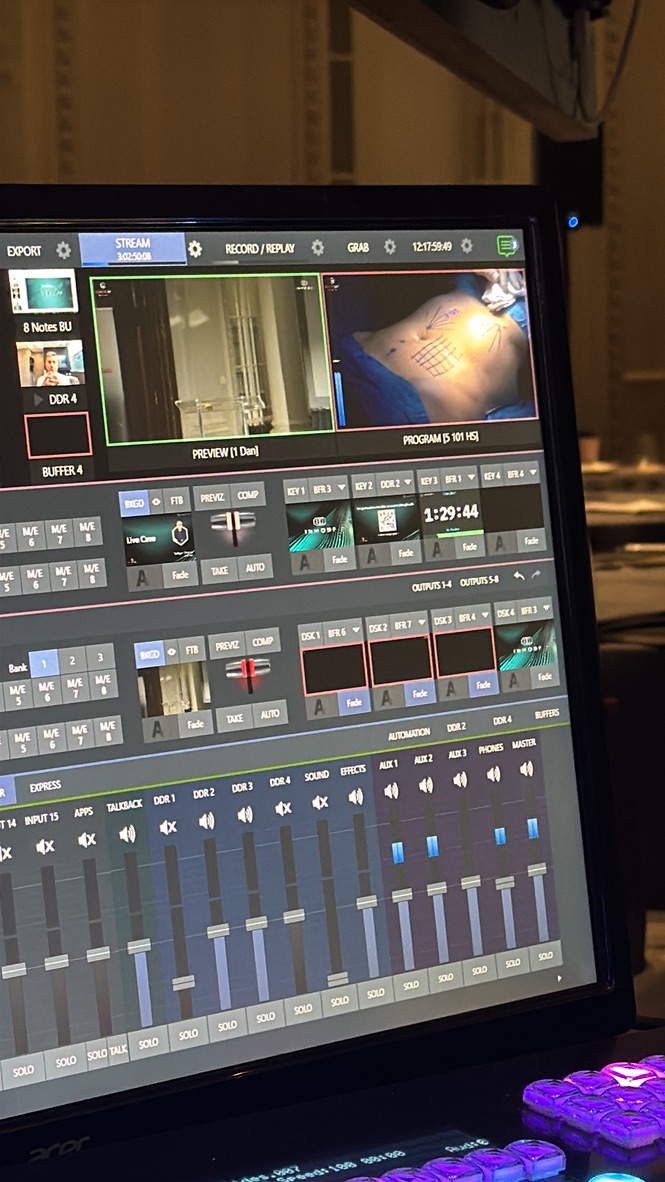The image size is (665, 1182).
Task: Open the BUFFERS tab
Action: coord(547,714)
